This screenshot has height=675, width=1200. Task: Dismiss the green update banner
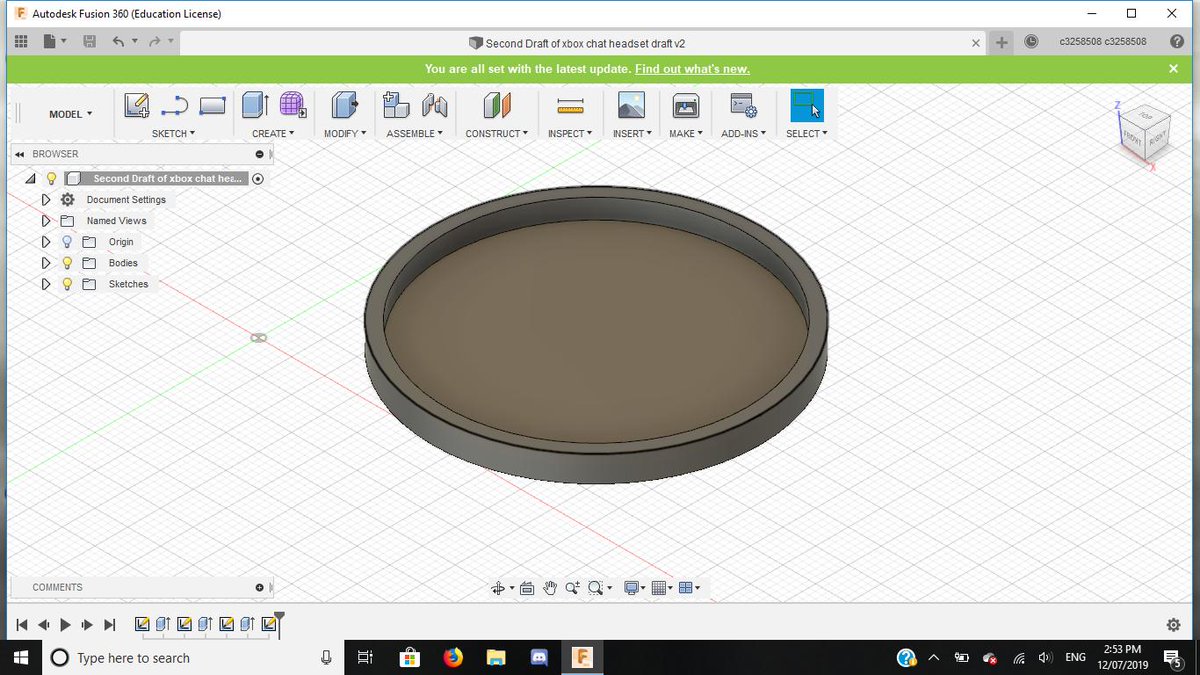pos(1174,69)
